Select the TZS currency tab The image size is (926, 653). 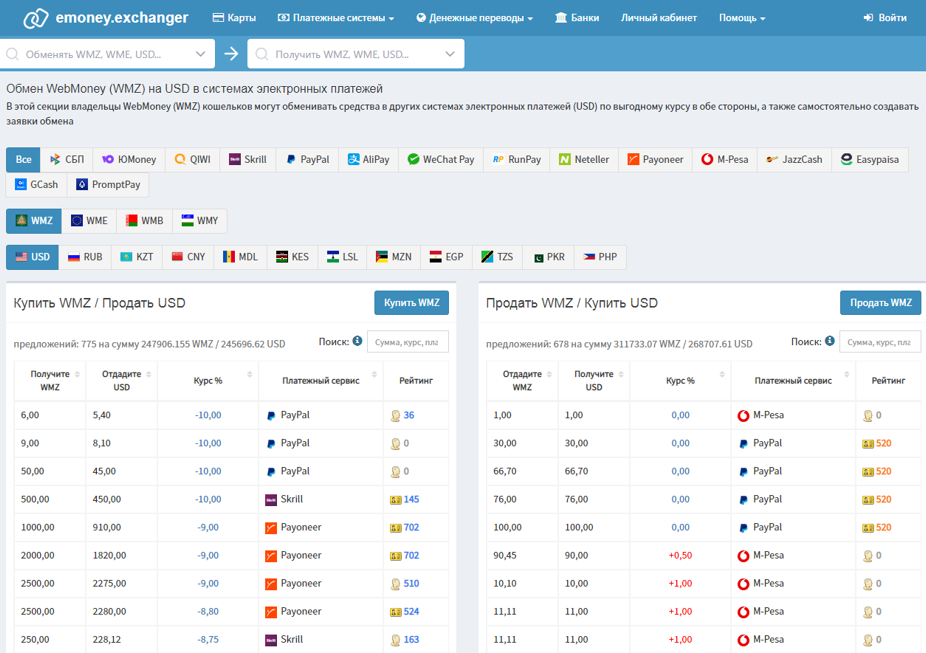[497, 257]
